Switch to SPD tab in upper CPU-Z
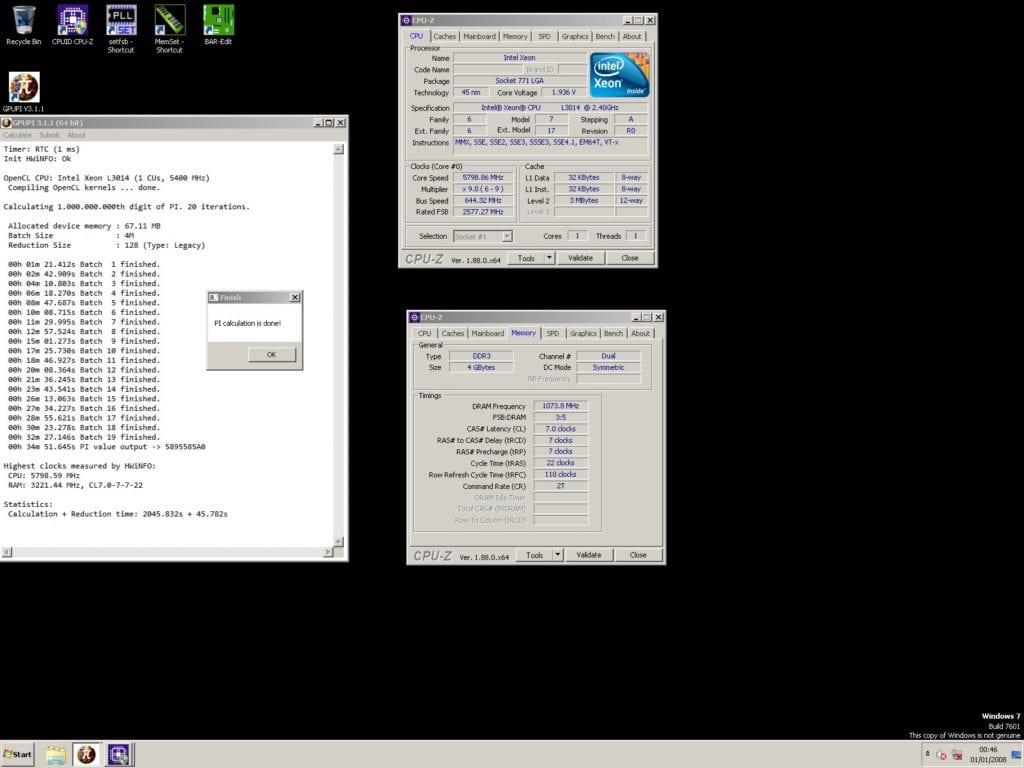 pyautogui.click(x=545, y=37)
